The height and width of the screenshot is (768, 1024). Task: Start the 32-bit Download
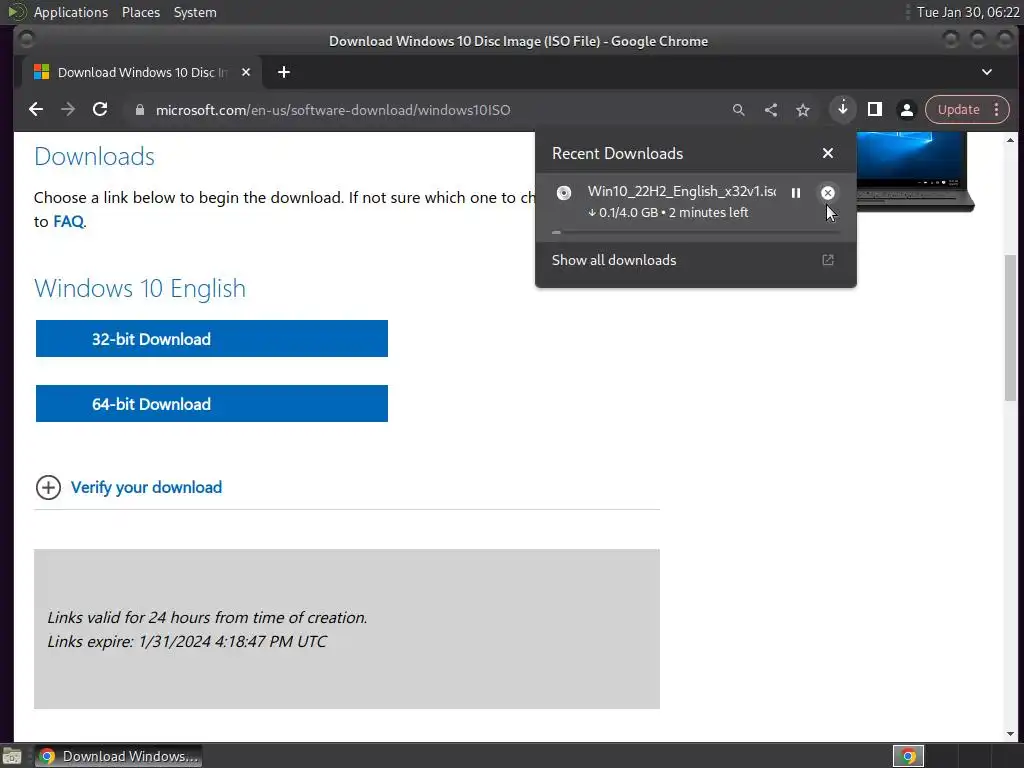(212, 338)
